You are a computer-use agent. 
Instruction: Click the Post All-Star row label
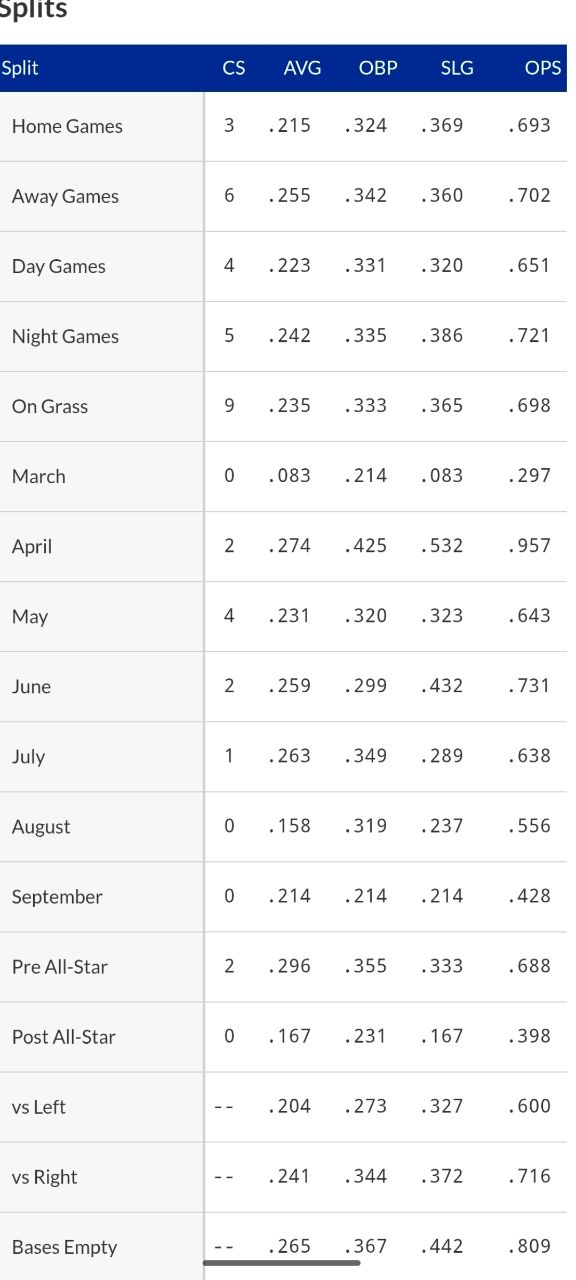tap(64, 1037)
